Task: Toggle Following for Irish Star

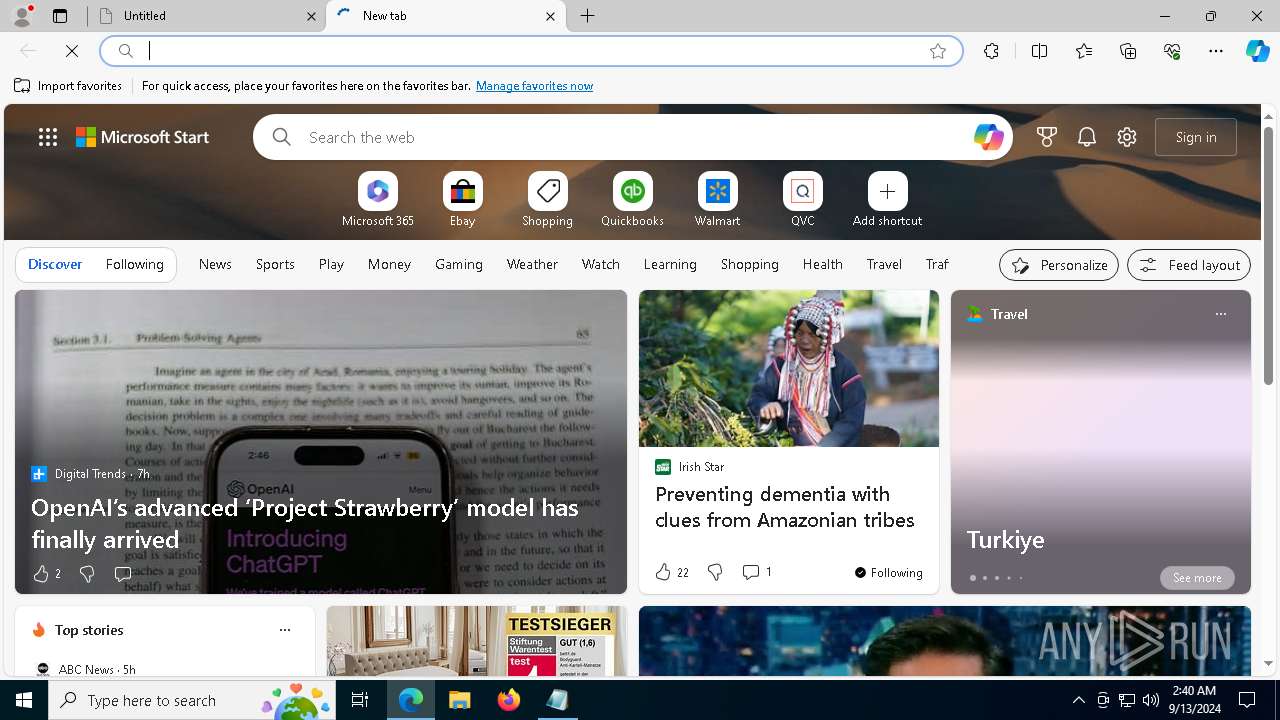Action: click(x=889, y=572)
